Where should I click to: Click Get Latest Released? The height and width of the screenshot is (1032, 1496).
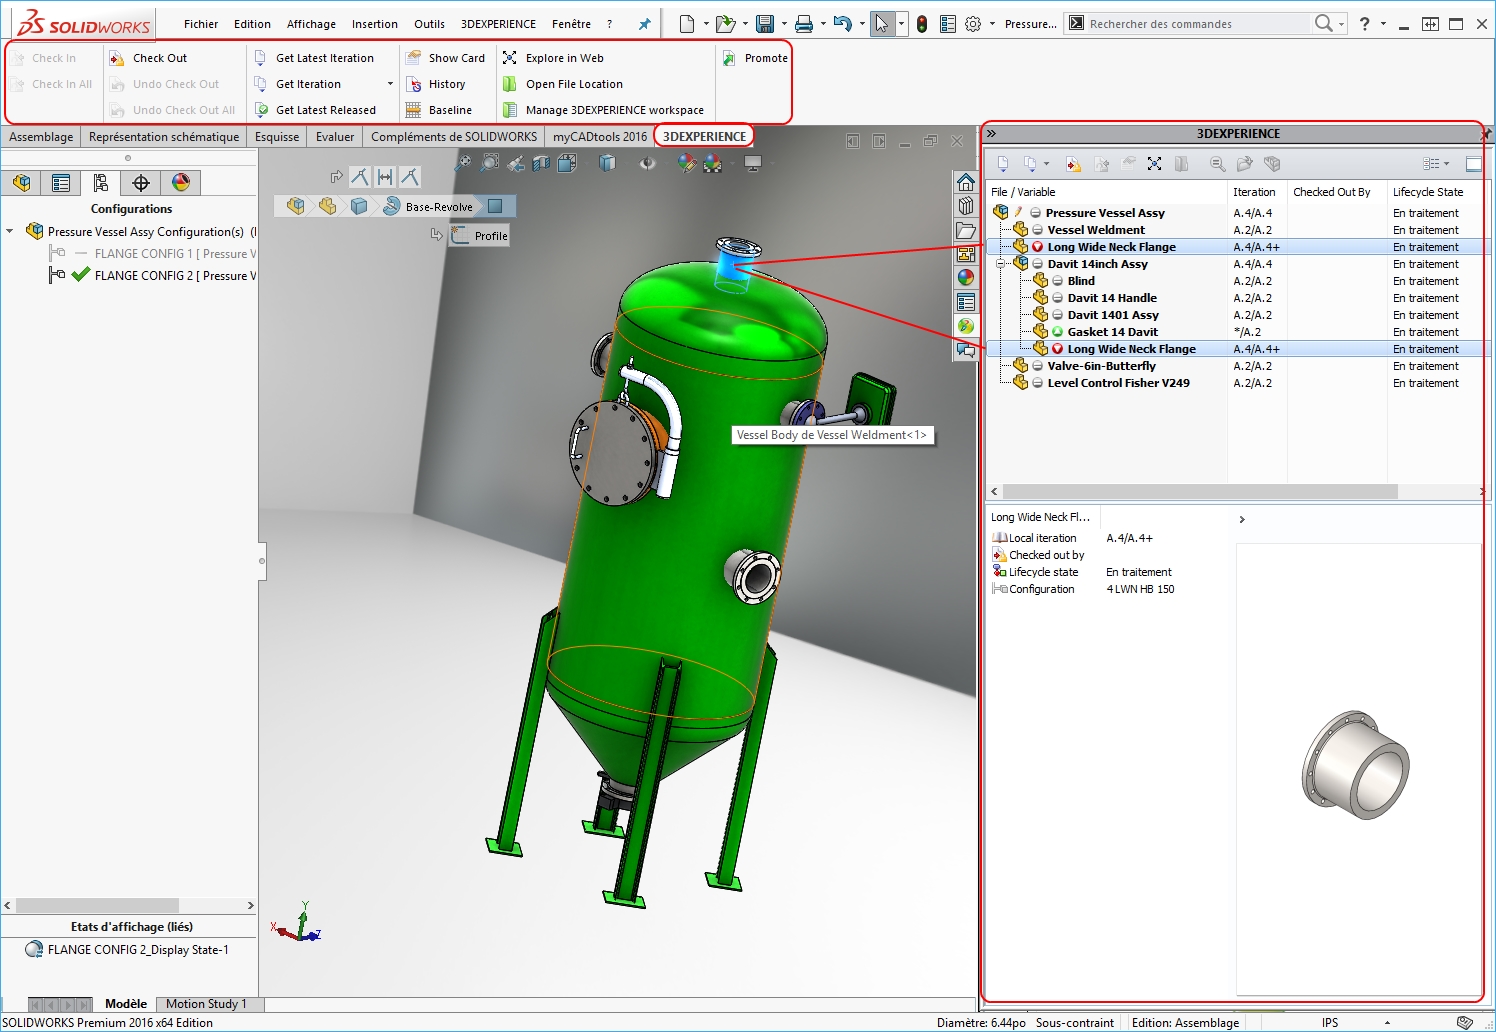(315, 110)
